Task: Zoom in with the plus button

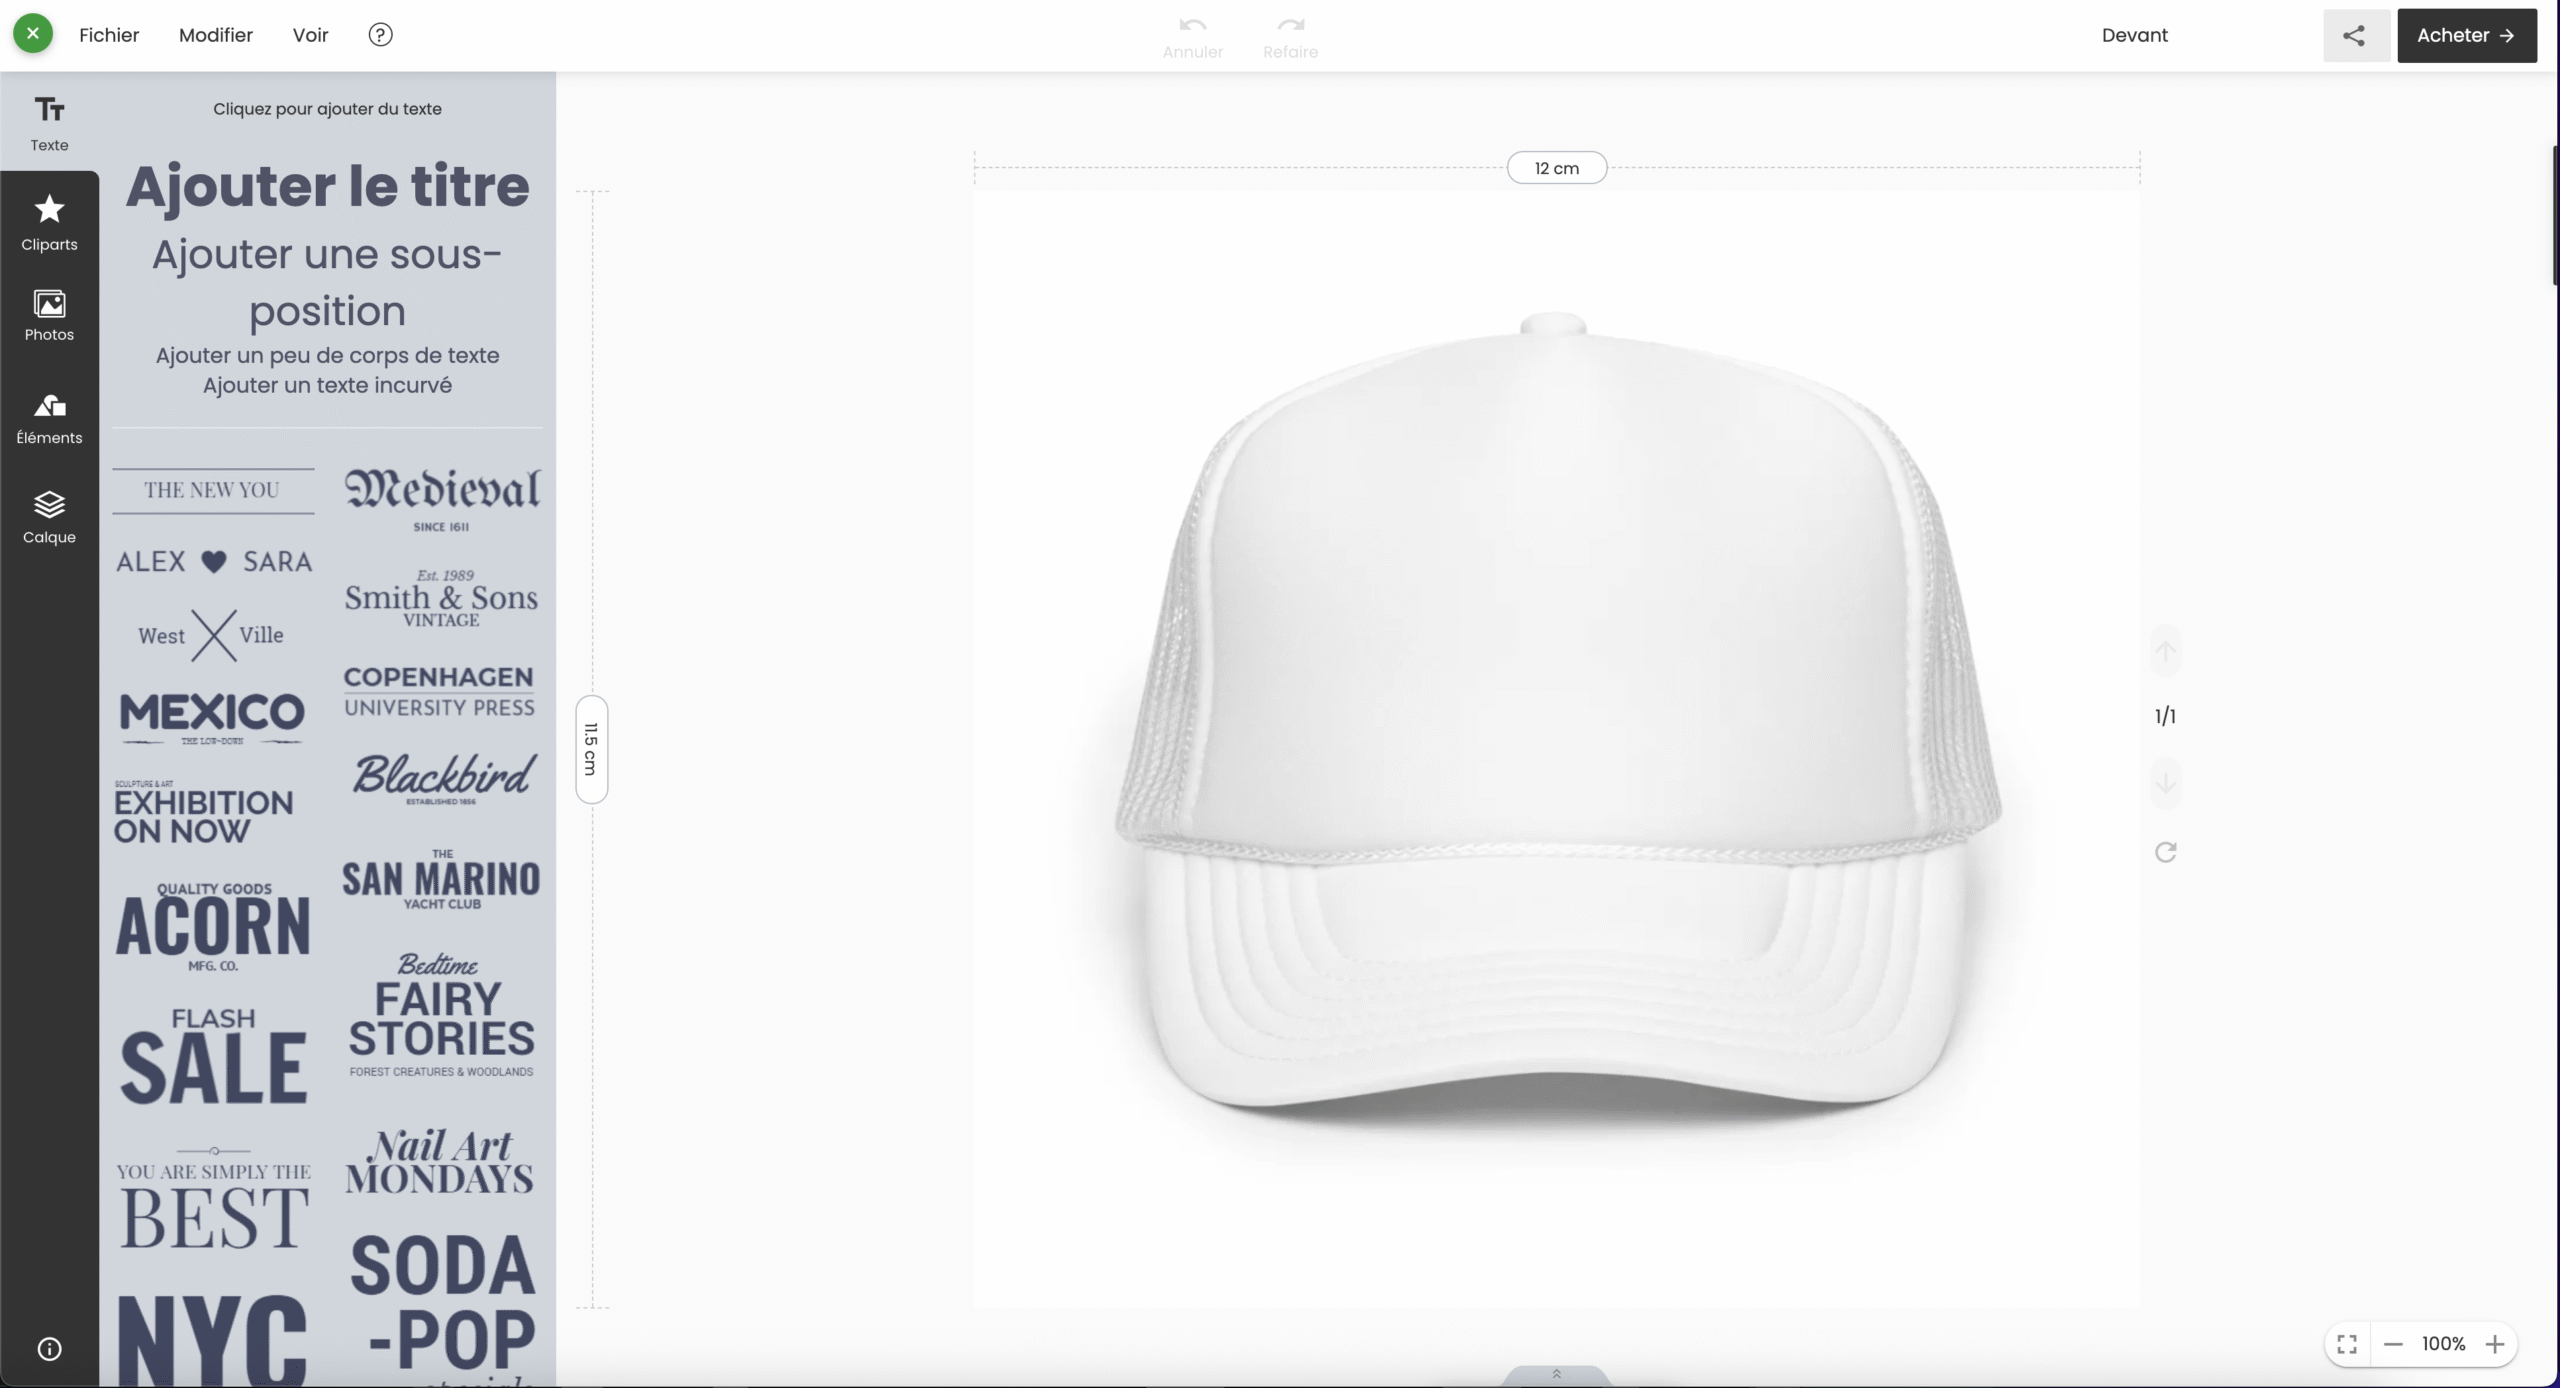Action: tap(2495, 1344)
